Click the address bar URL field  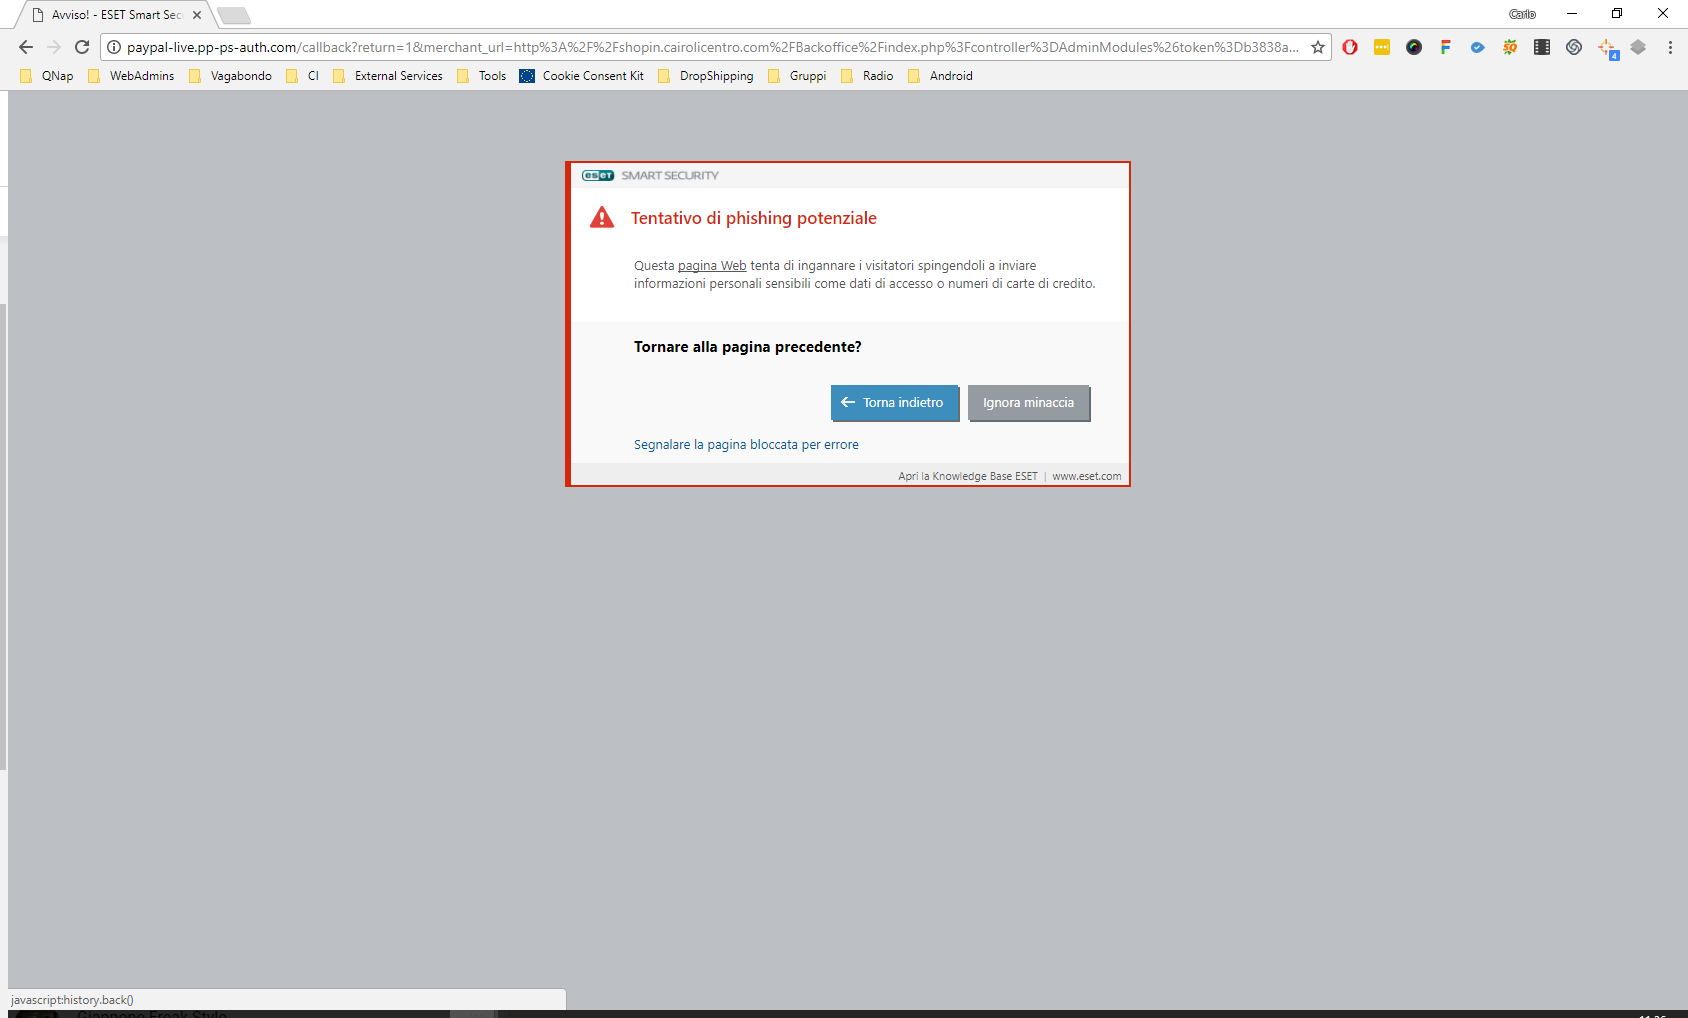pos(712,47)
